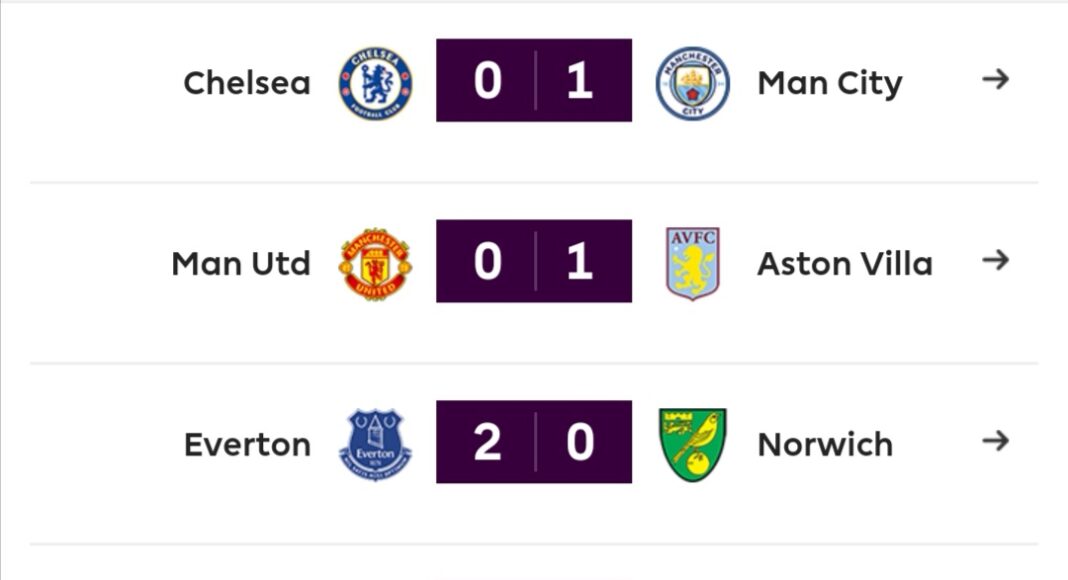Click Norwich's score of 0
Image resolution: width=1068 pixels, height=580 pixels.
(x=580, y=443)
